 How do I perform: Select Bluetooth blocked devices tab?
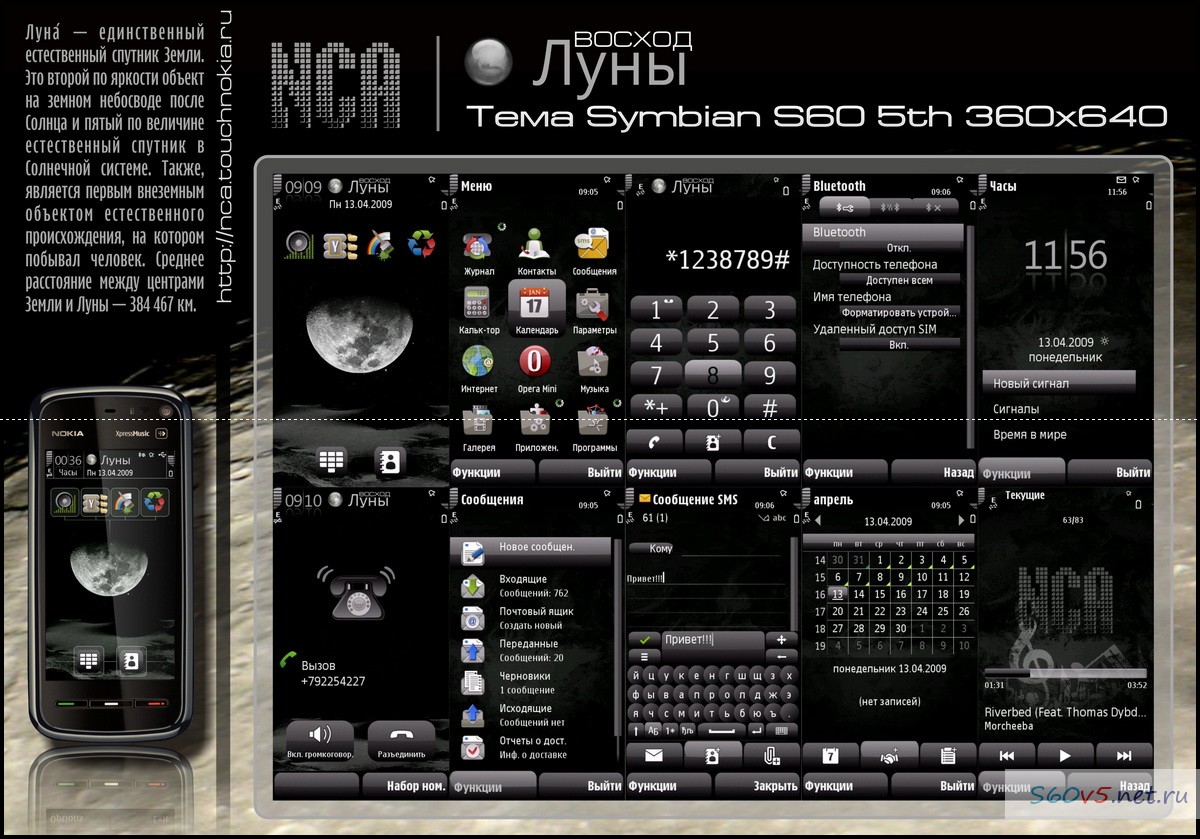point(935,207)
